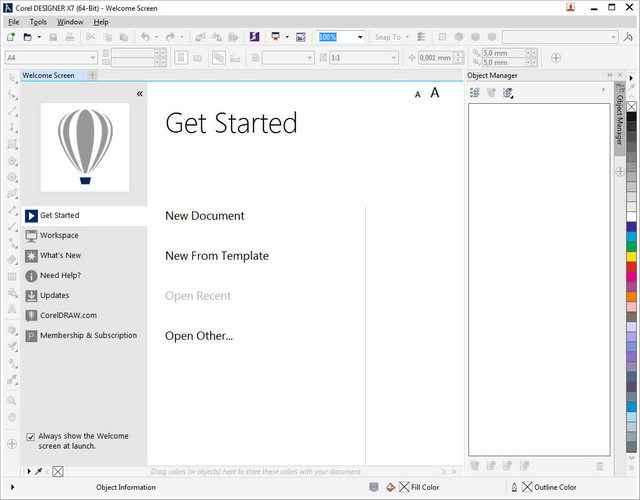This screenshot has height=500, width=640.
Task: Uncheck Always show the Welcome screen
Action: click(30, 437)
